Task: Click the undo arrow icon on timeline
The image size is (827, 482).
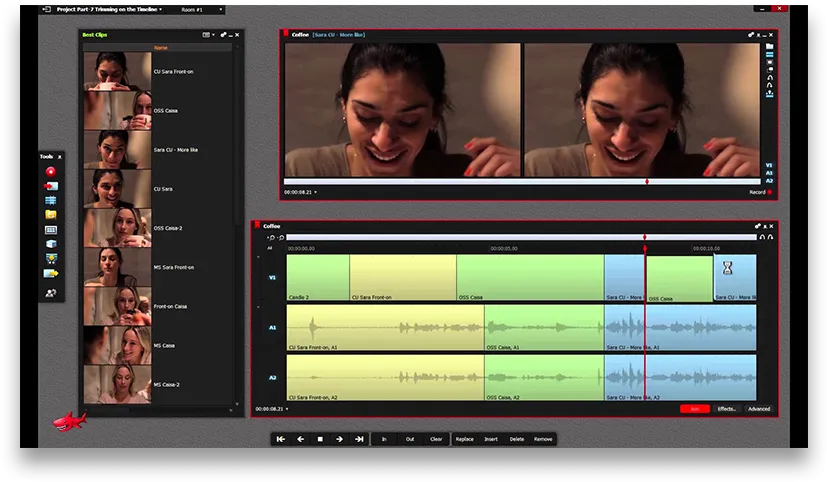Action: (762, 237)
